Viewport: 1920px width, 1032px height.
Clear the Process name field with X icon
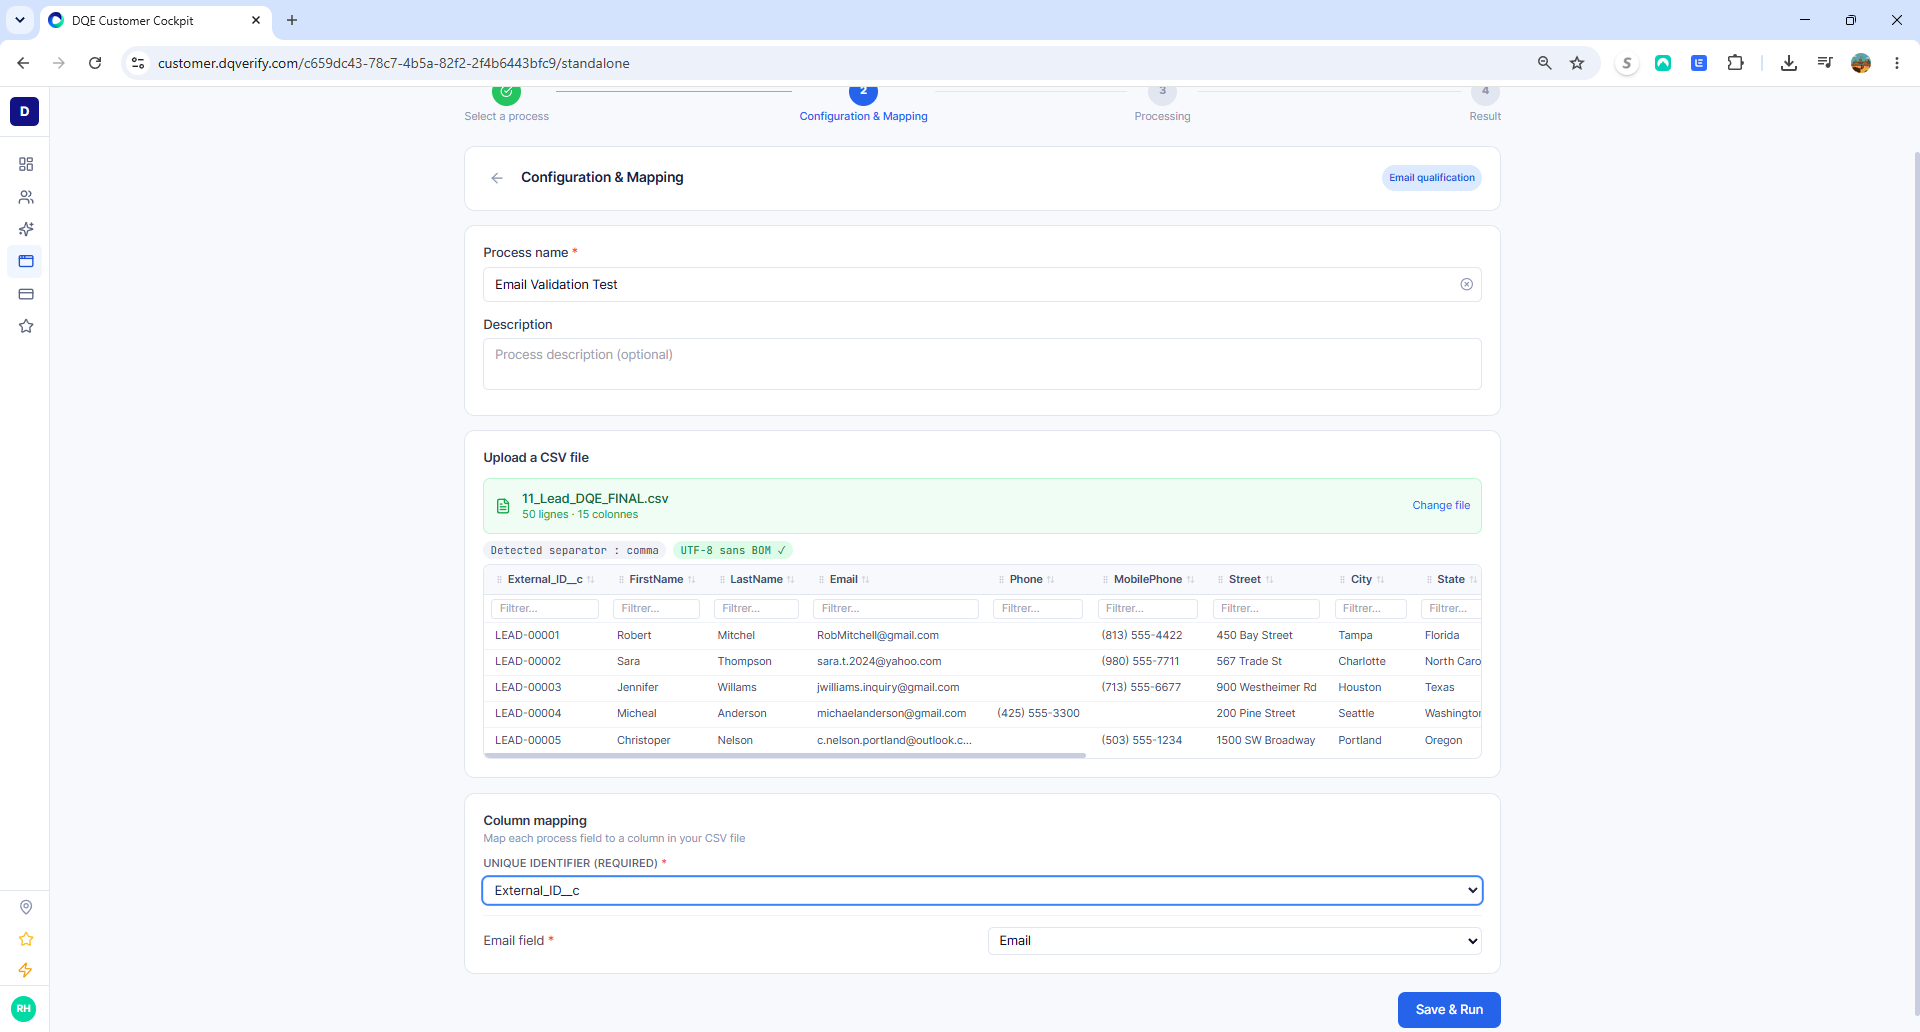click(x=1466, y=284)
